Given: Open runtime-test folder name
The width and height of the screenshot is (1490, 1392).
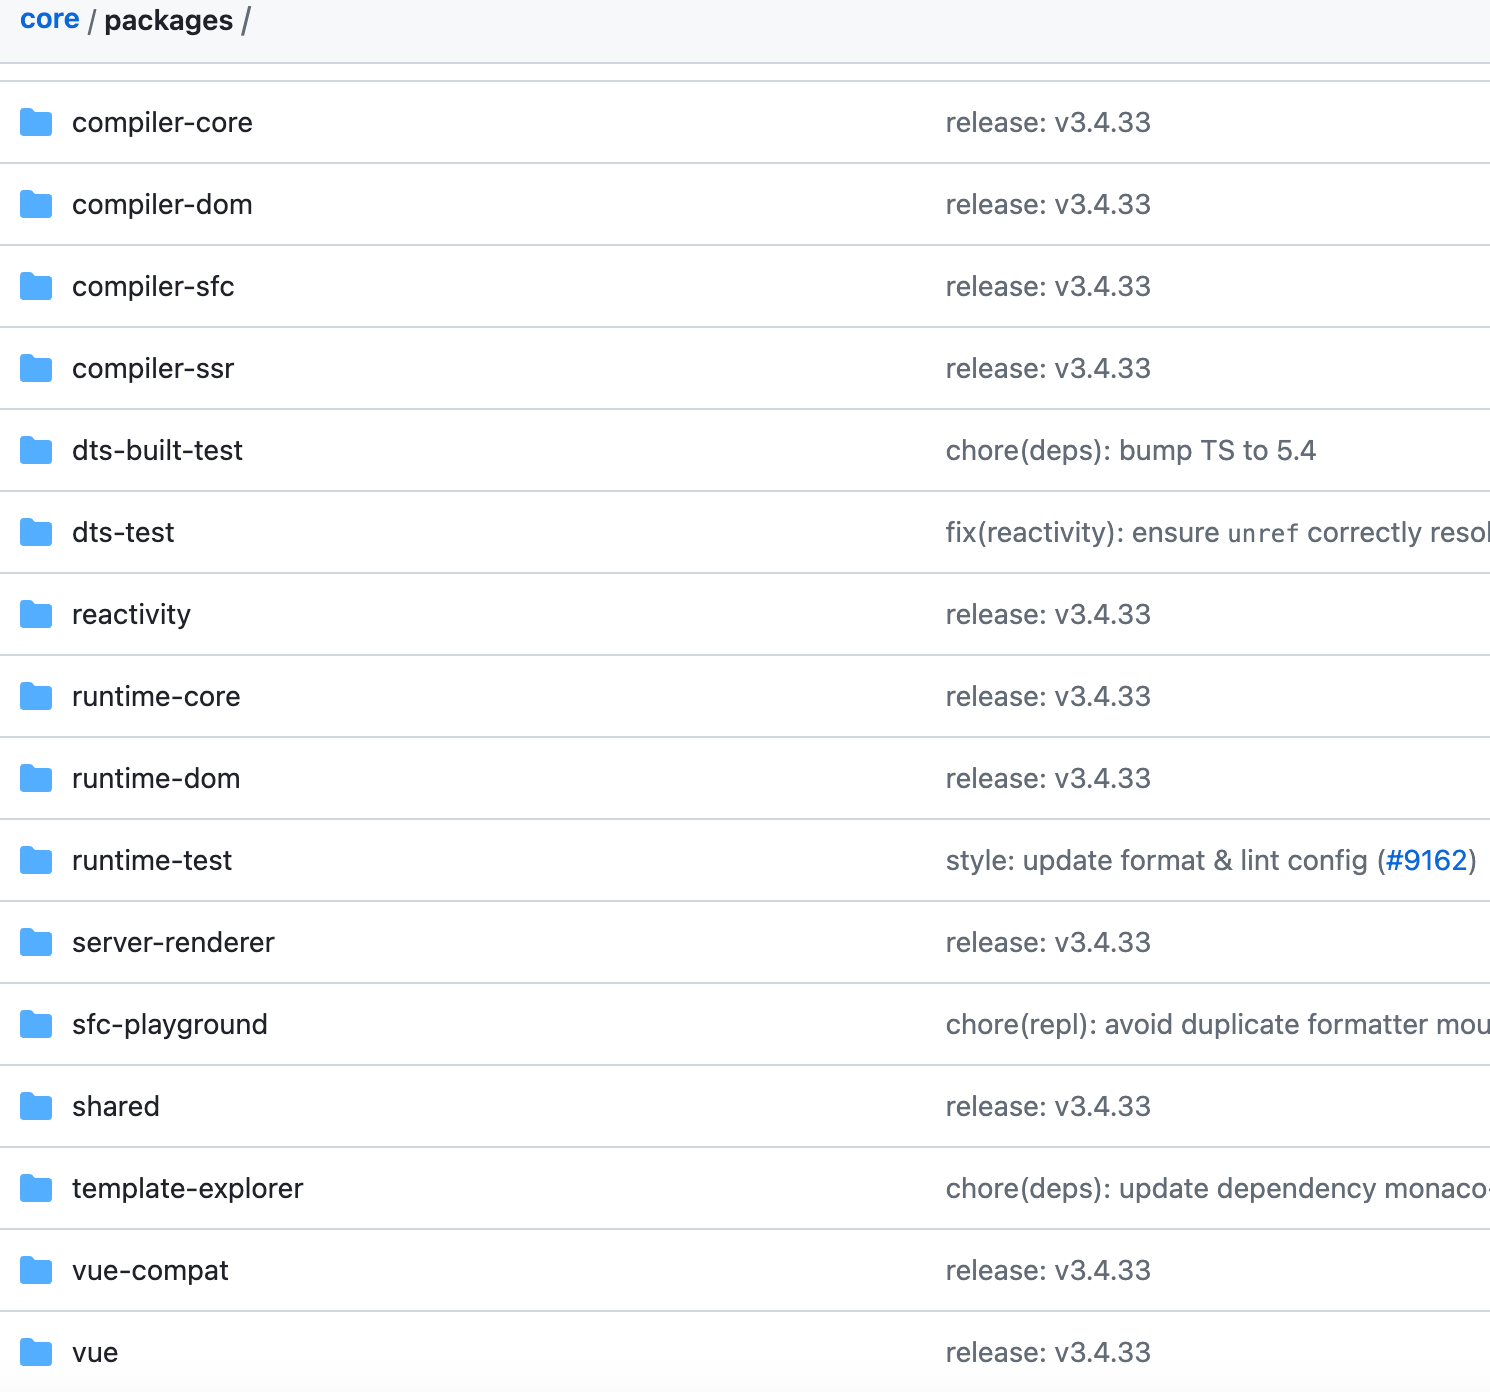Looking at the screenshot, I should point(152,861).
